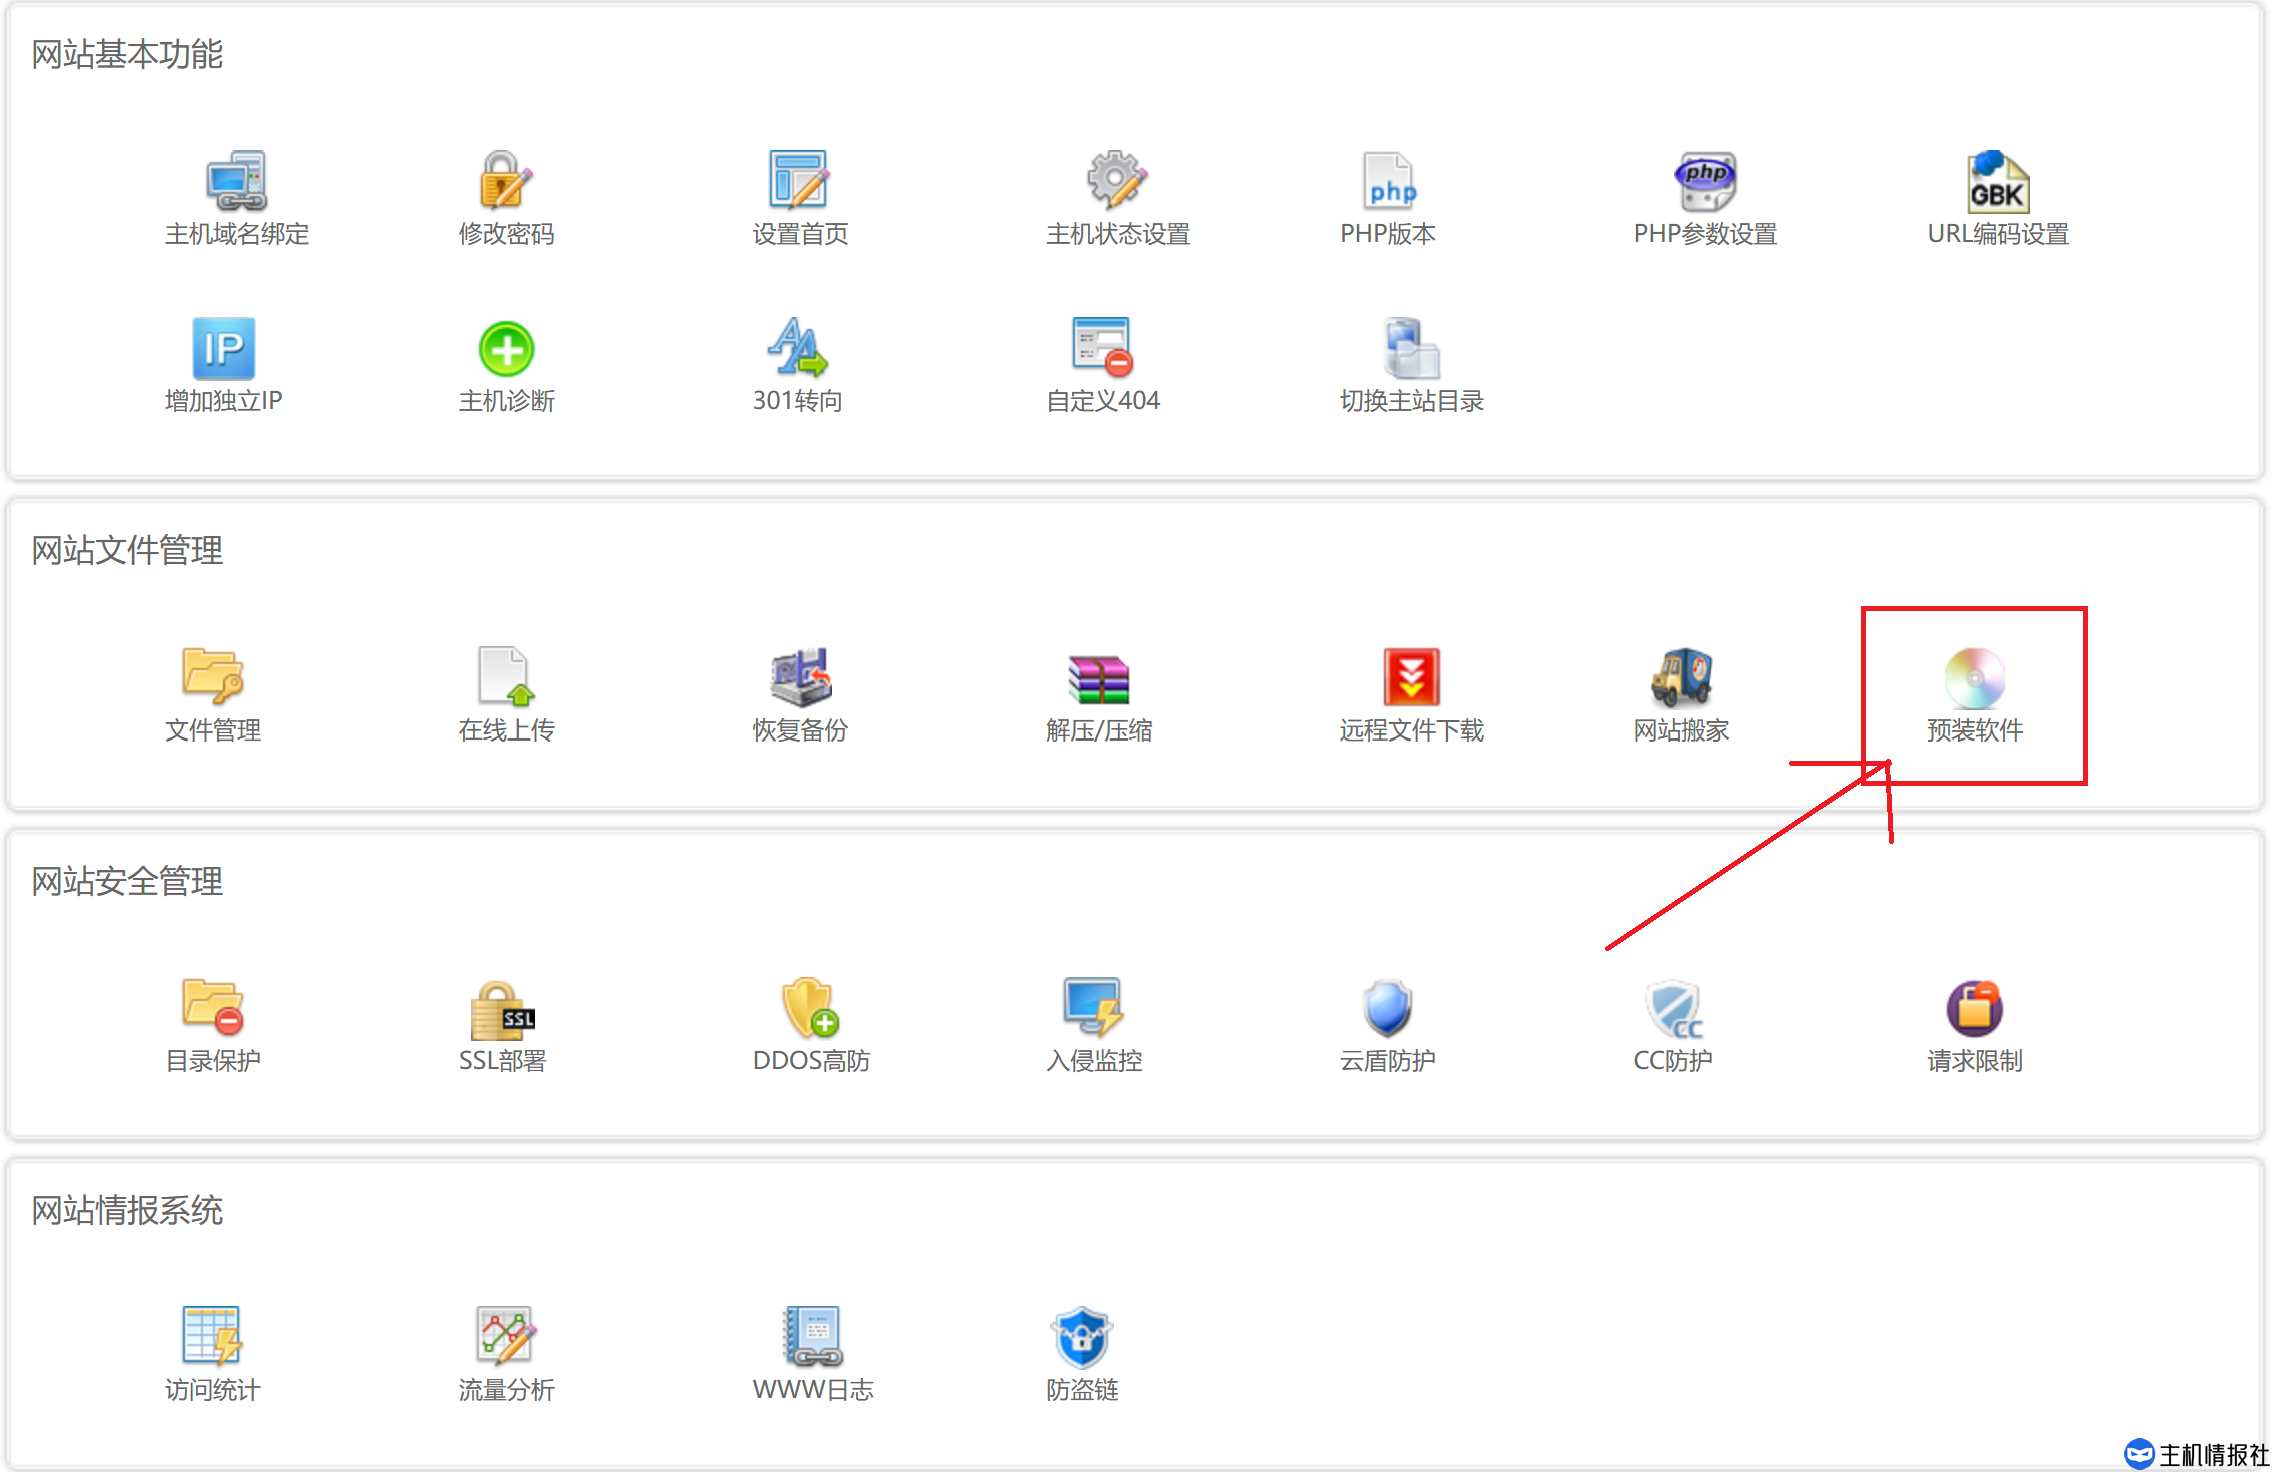Click the 增加独立IP icon

click(x=223, y=348)
